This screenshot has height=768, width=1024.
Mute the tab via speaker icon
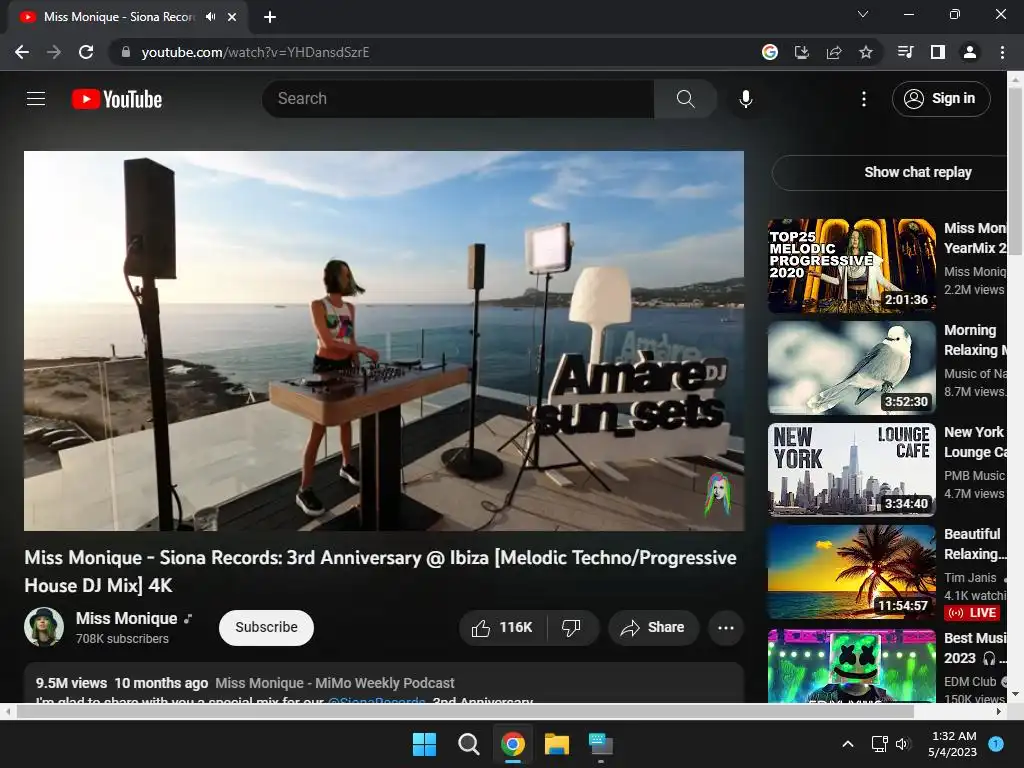[210, 17]
